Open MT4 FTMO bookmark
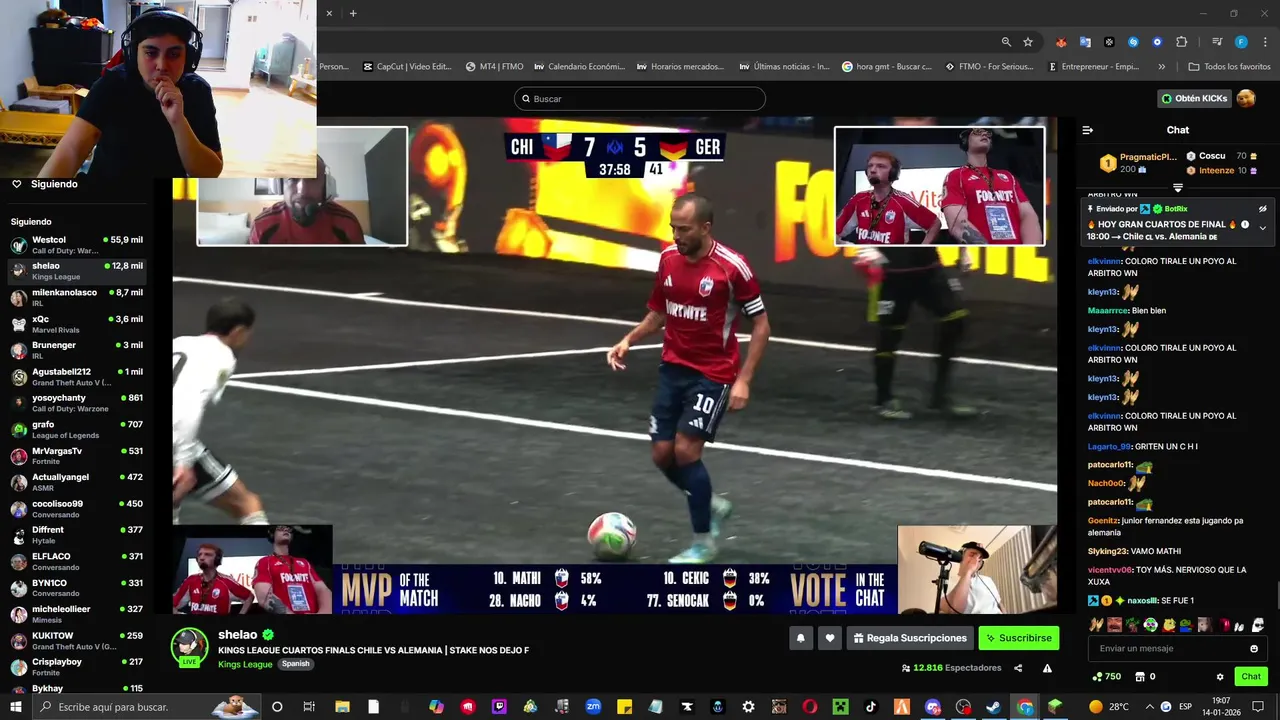Viewport: 1280px width, 720px height. (495, 67)
